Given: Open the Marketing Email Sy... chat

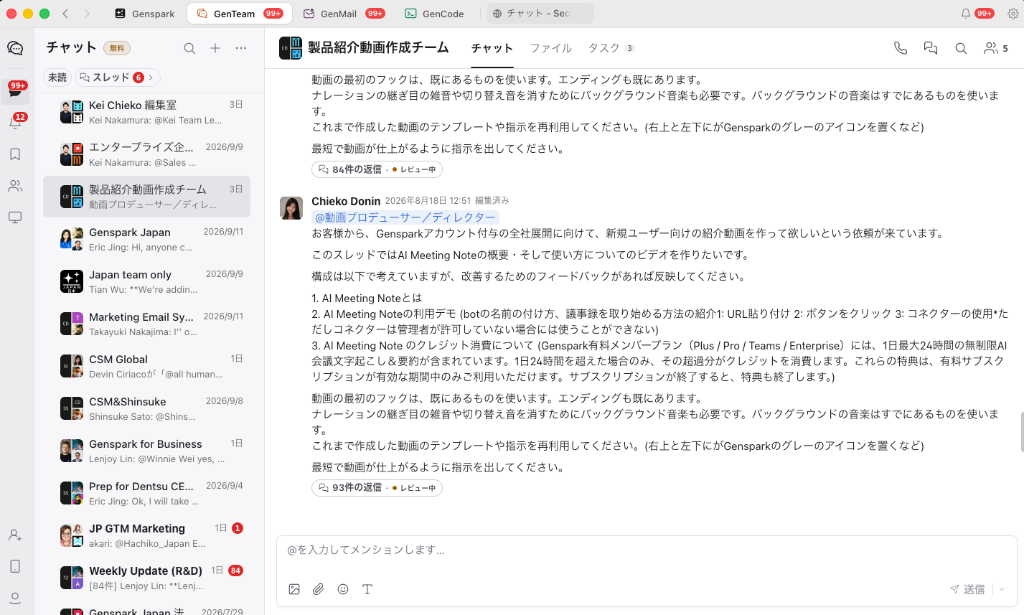Looking at the screenshot, I should click(146, 324).
